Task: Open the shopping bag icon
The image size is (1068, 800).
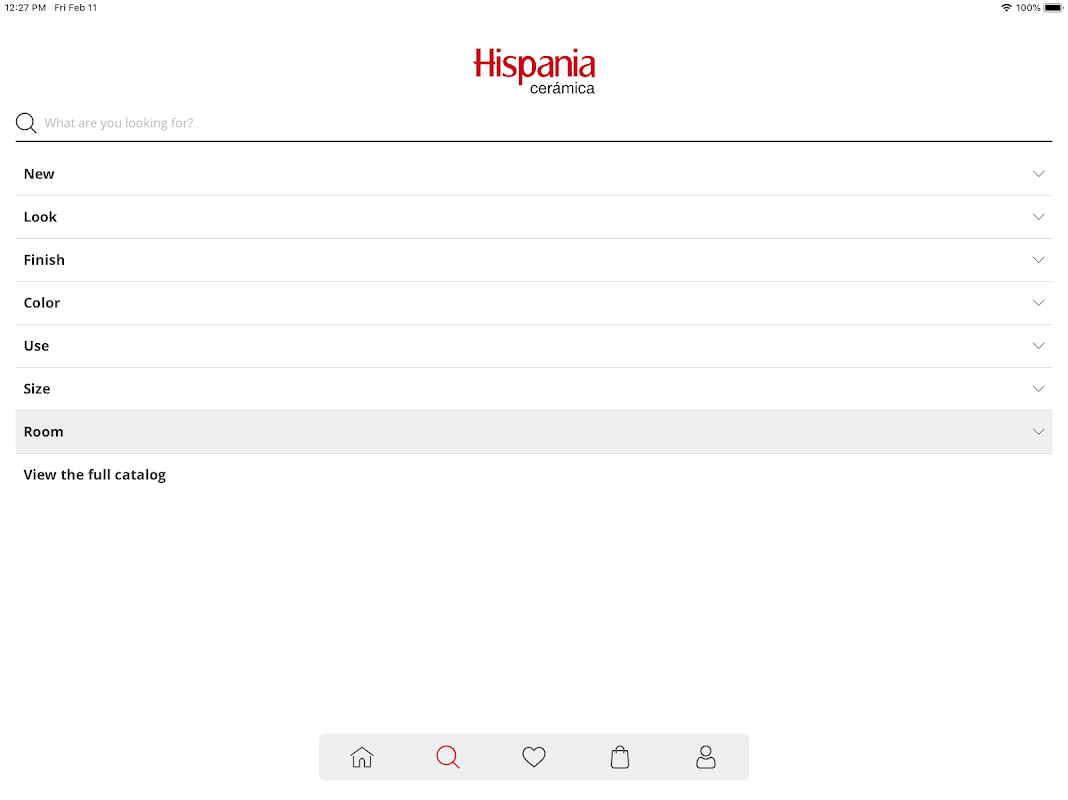Action: (620, 756)
